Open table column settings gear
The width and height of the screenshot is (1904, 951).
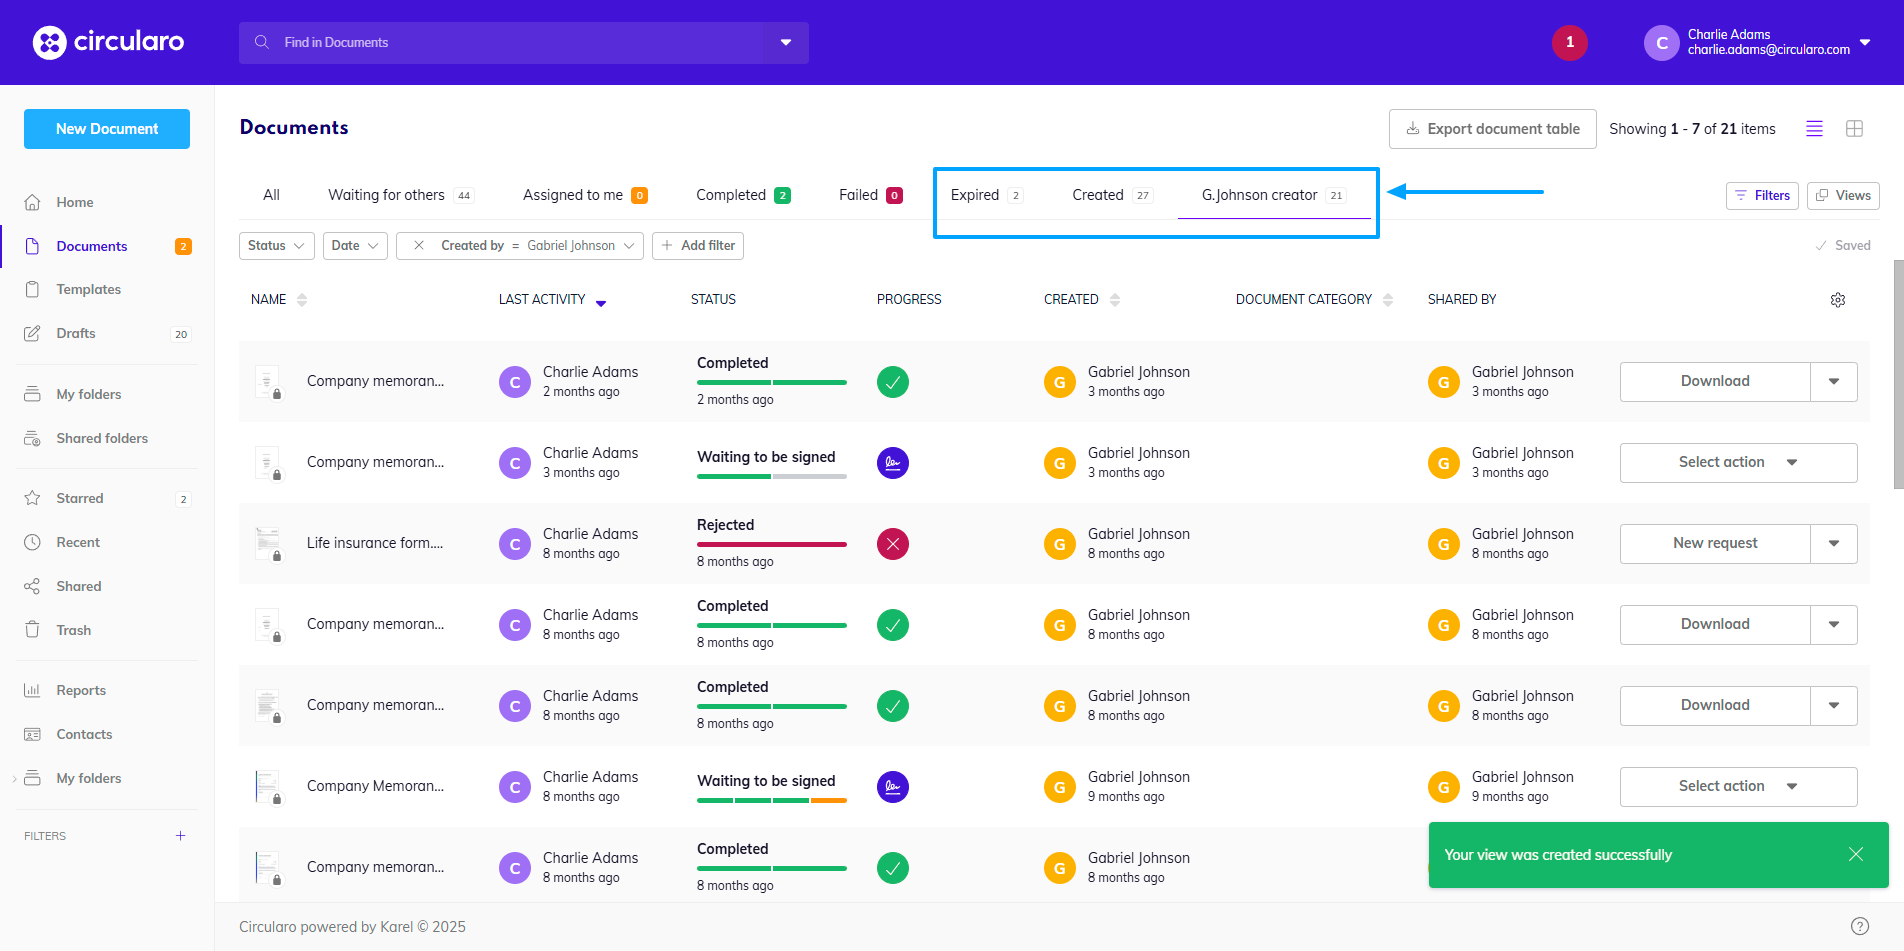(1837, 300)
